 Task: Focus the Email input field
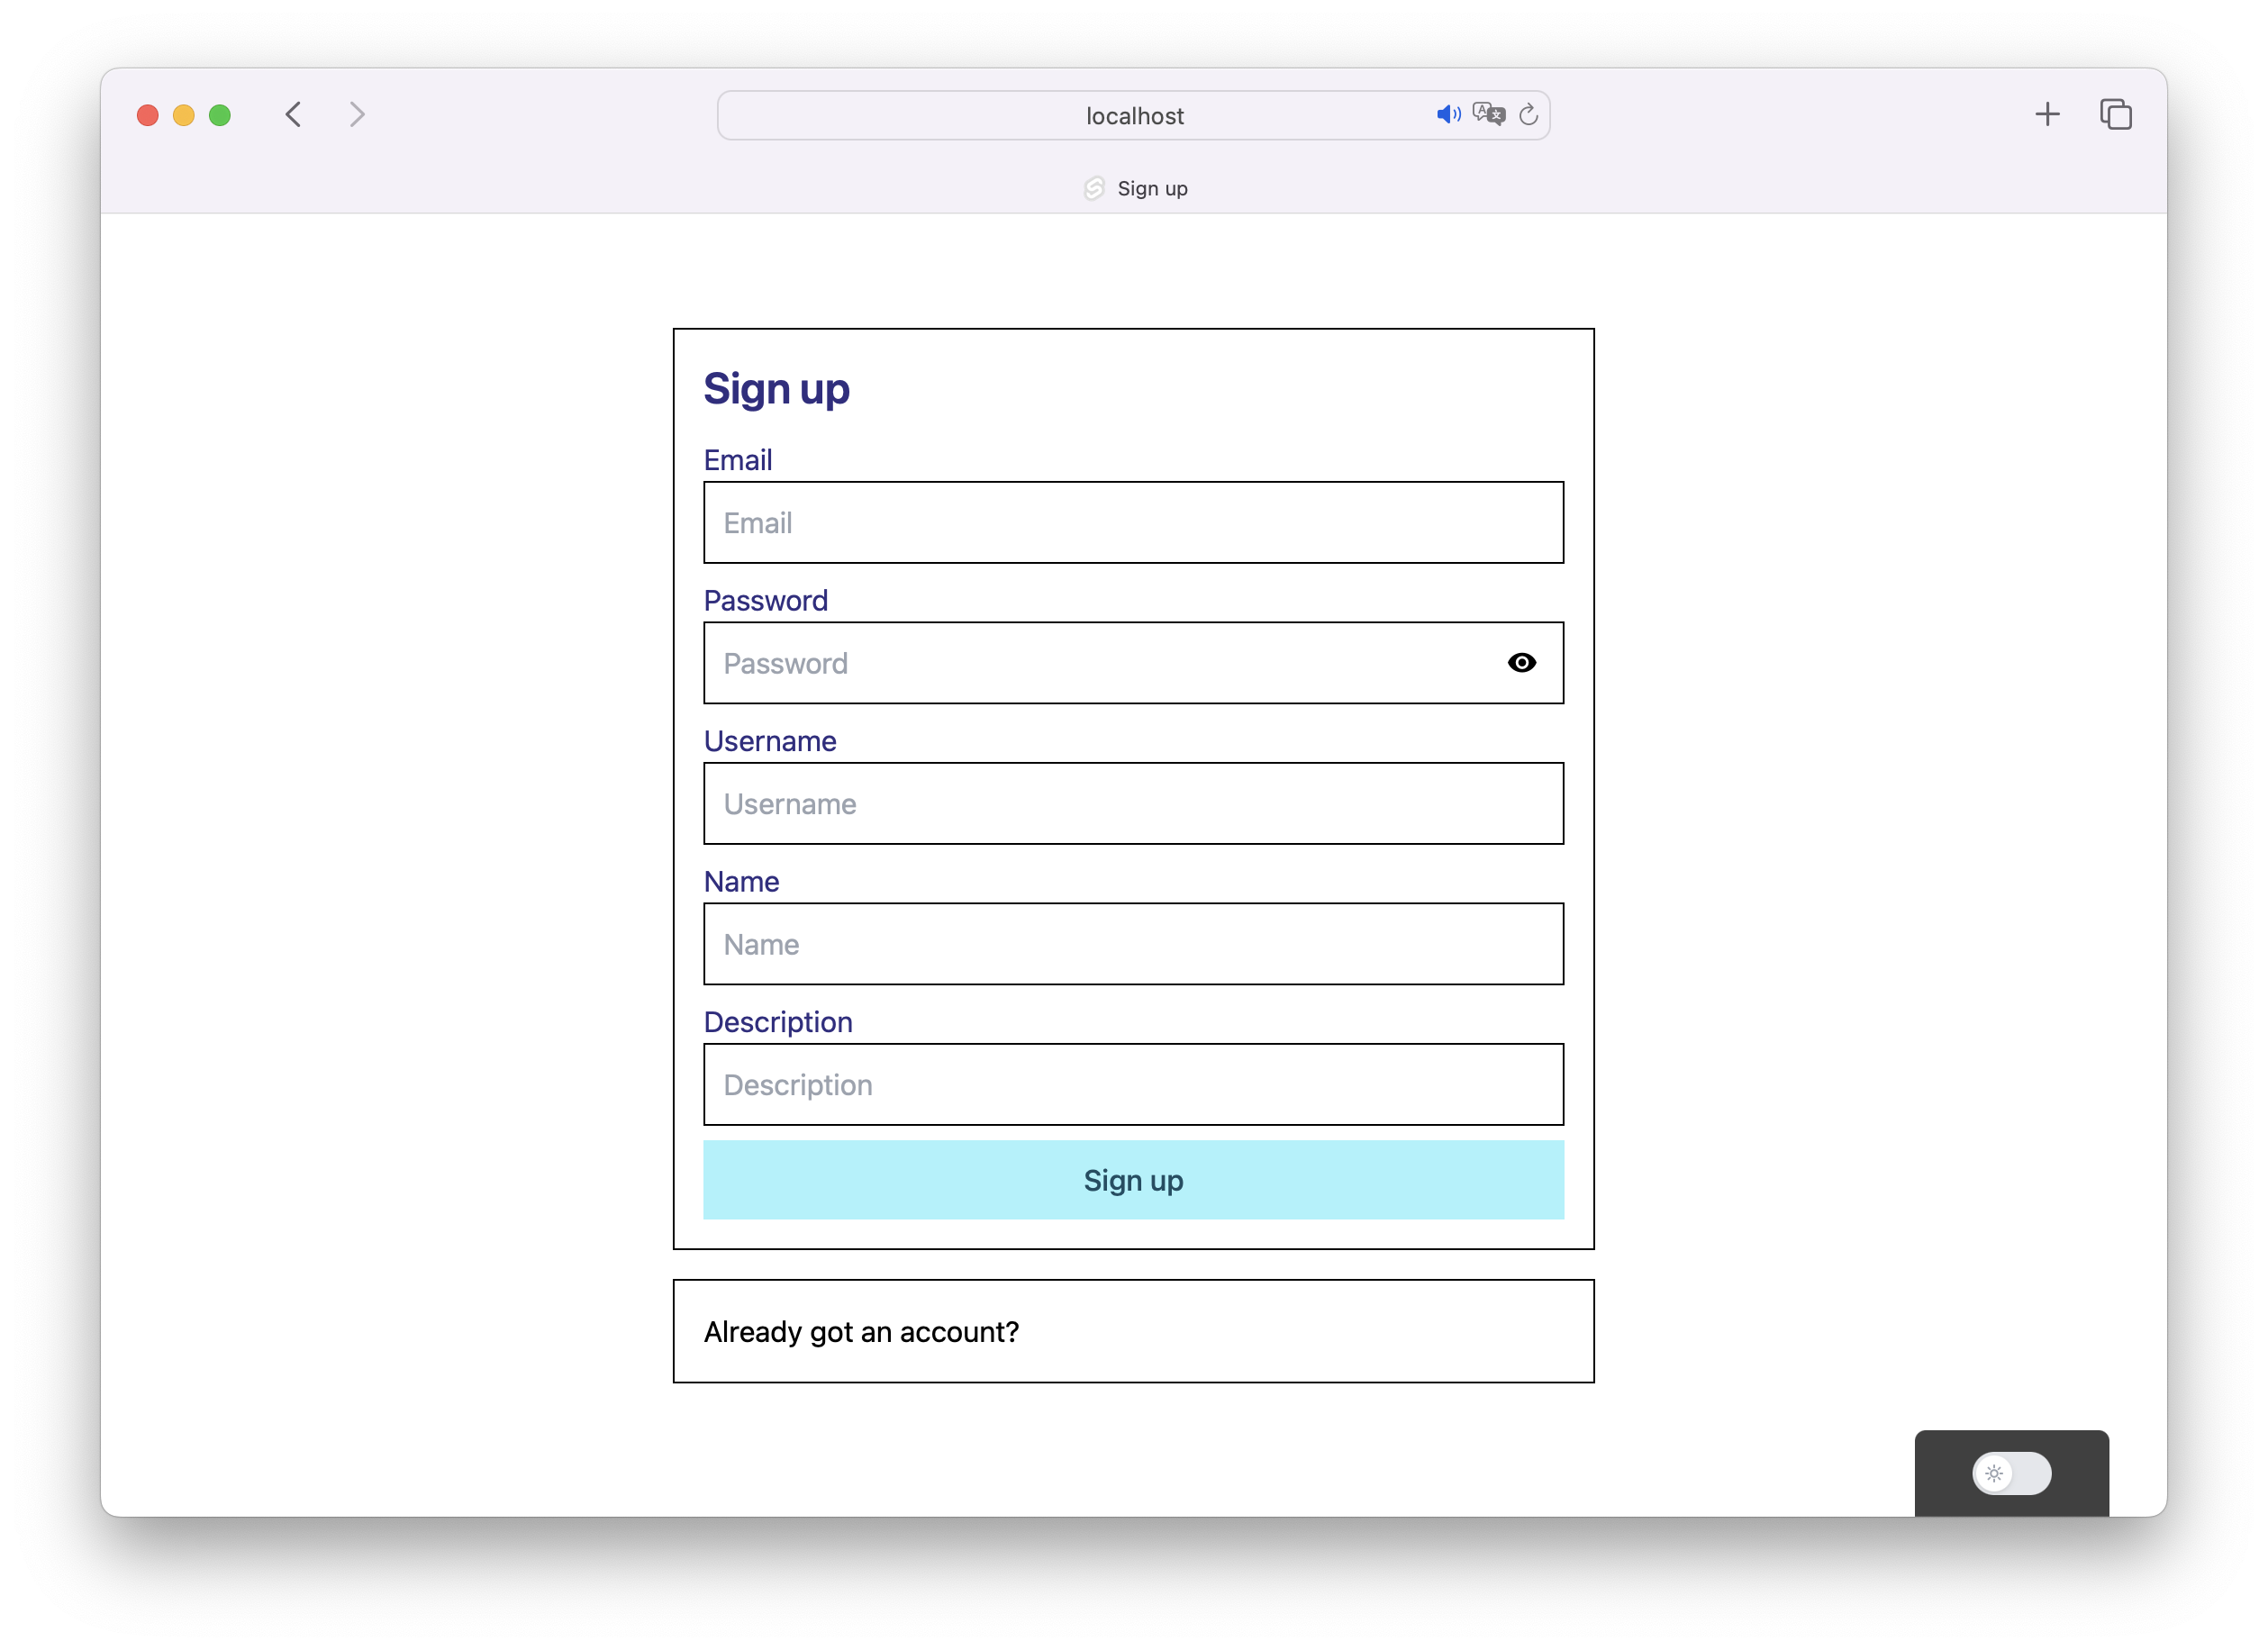point(1133,523)
